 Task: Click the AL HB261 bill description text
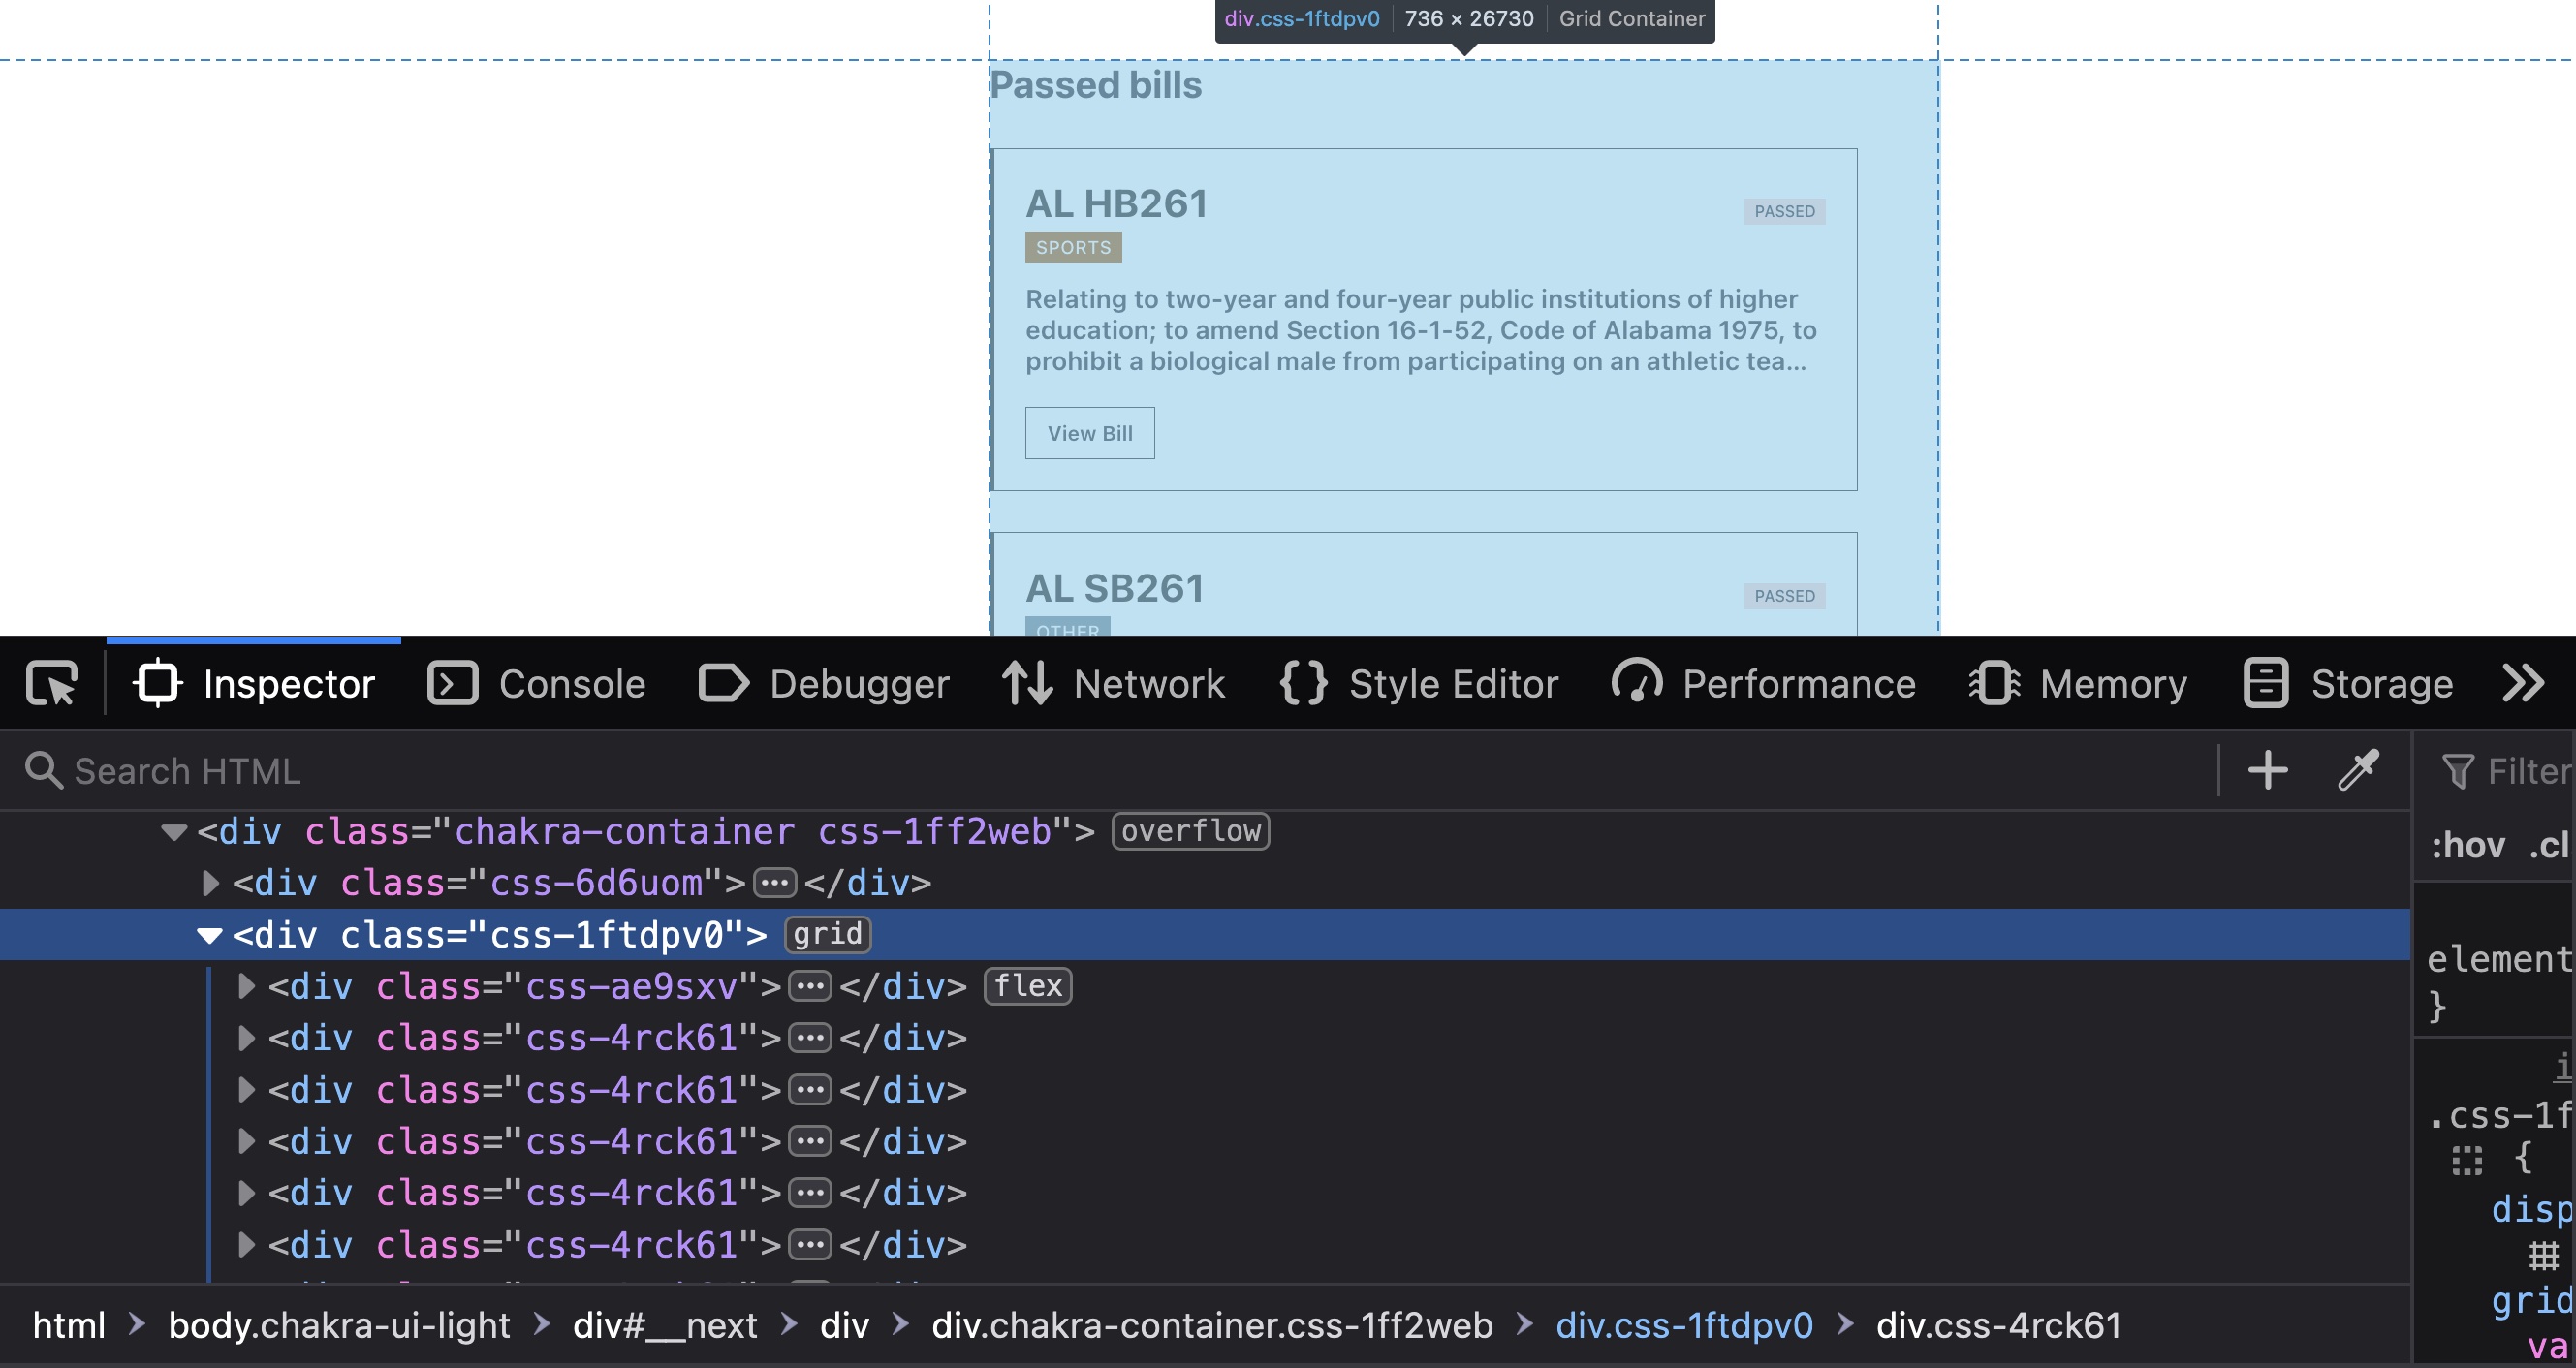(x=1420, y=330)
